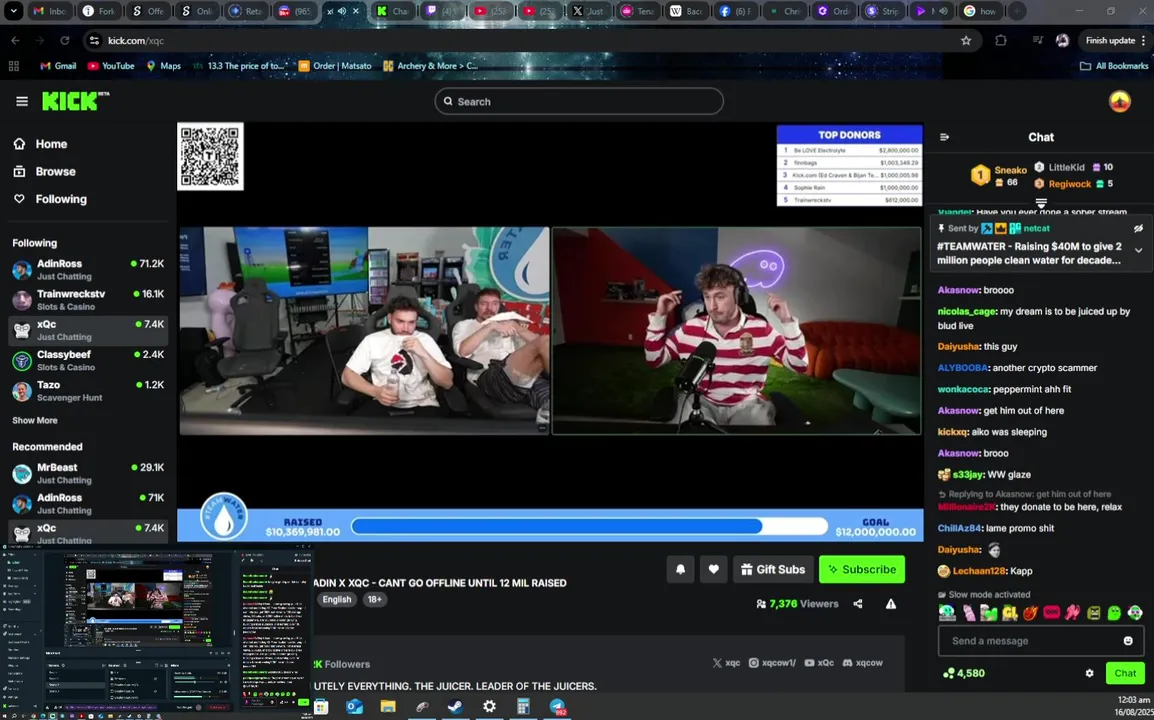Open Browse in the sidebar
Screen dimensions: 1154x720
point(46,172)
